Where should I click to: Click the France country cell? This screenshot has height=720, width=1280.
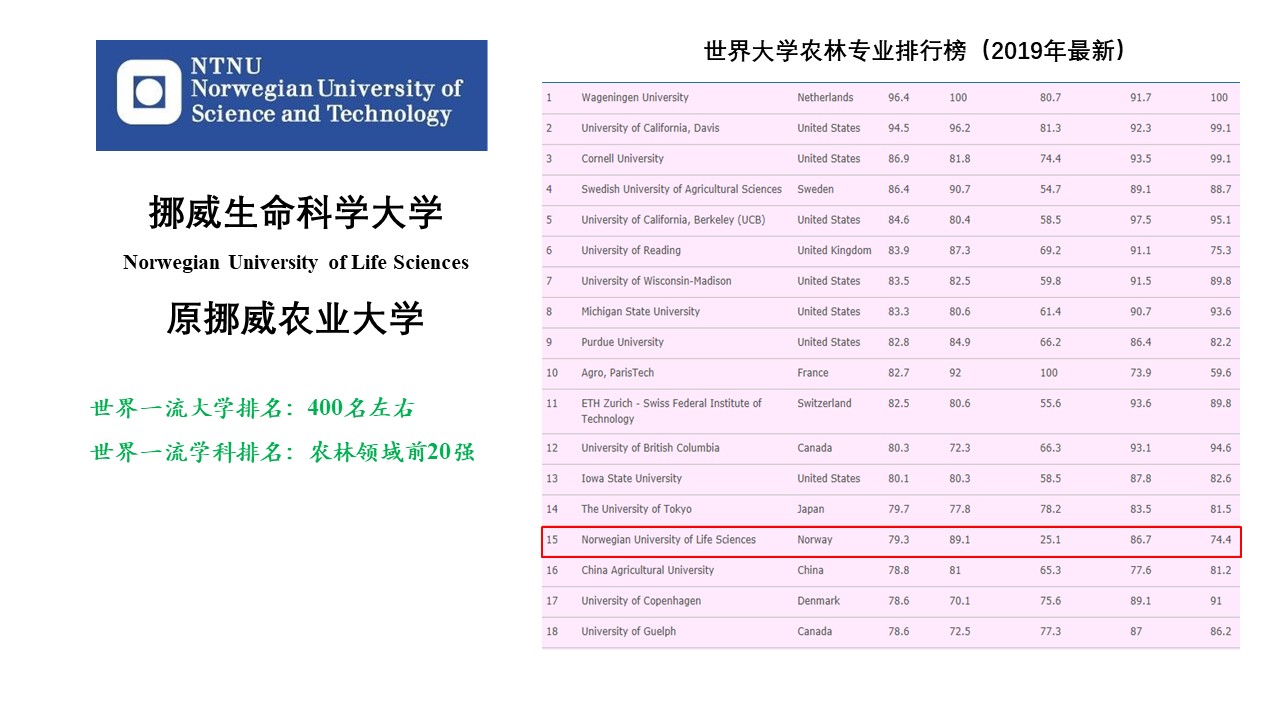coord(812,373)
